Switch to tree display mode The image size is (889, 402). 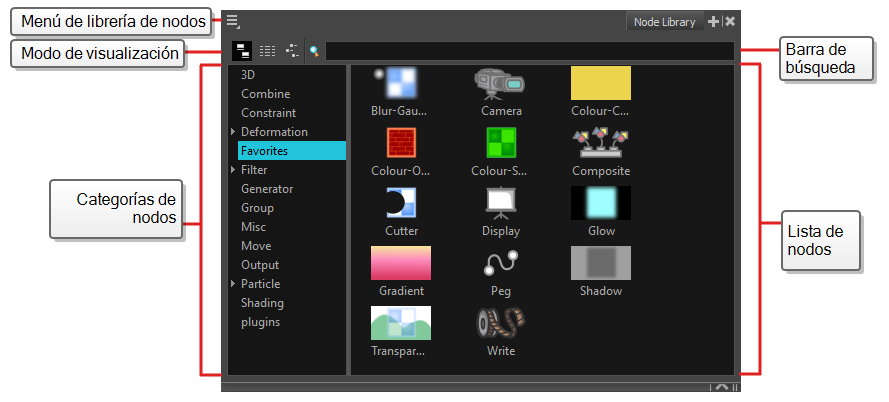pos(292,51)
